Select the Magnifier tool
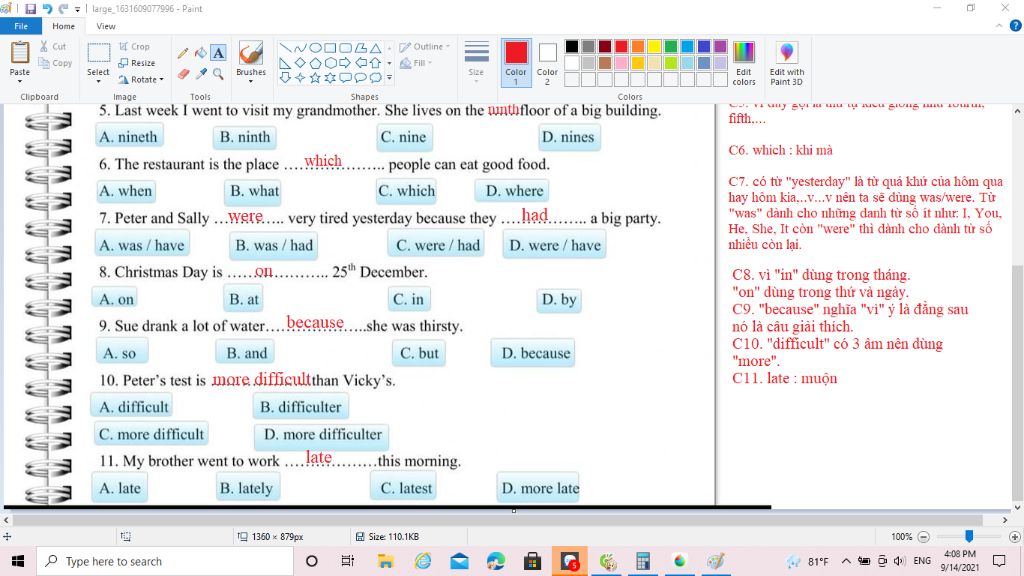This screenshot has height=576, width=1024. pyautogui.click(x=219, y=74)
